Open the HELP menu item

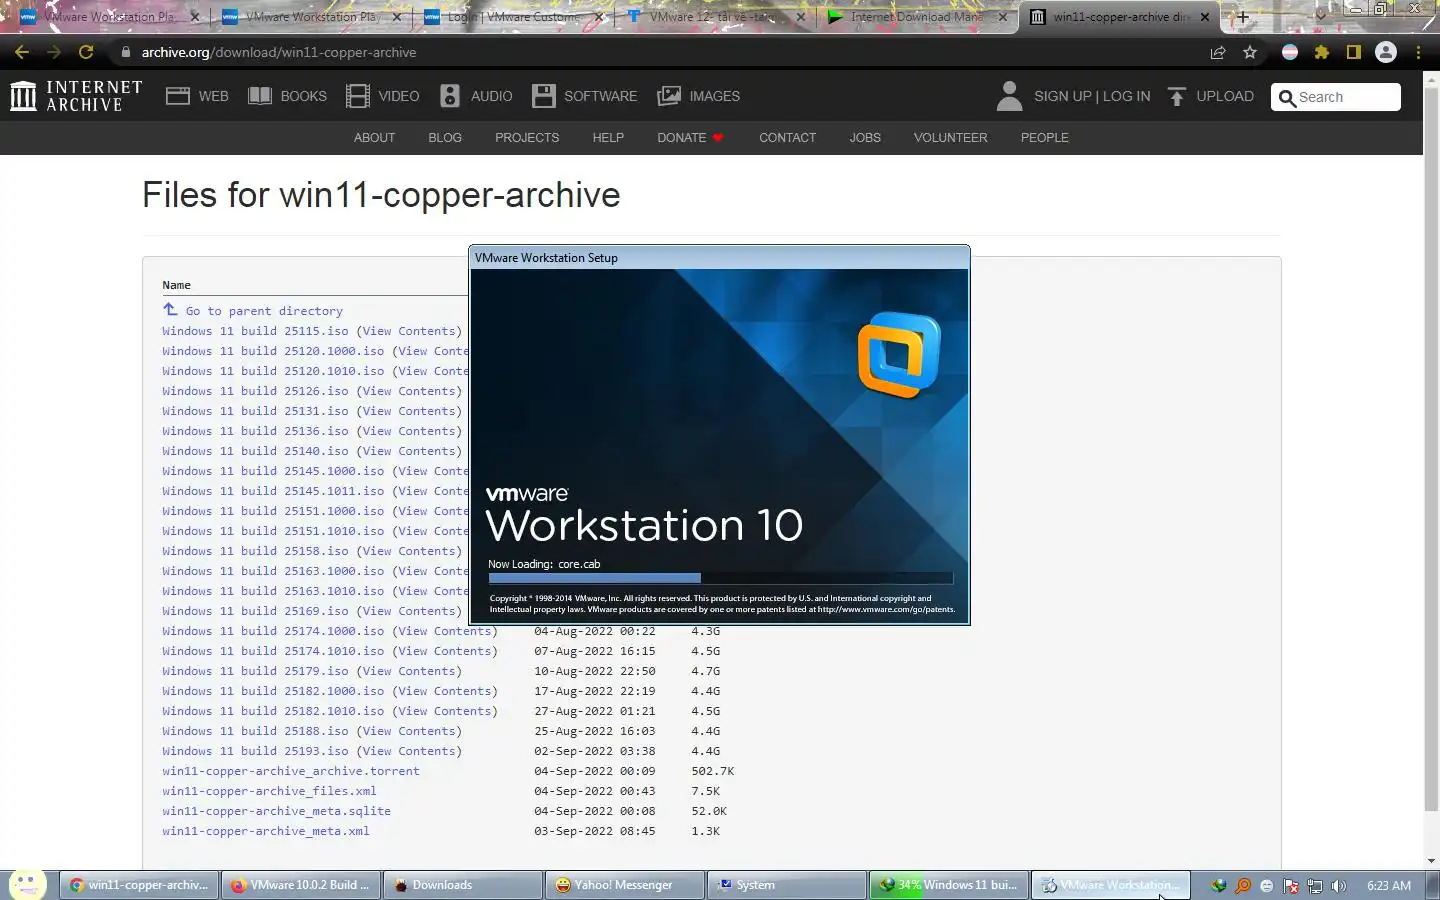point(608,138)
